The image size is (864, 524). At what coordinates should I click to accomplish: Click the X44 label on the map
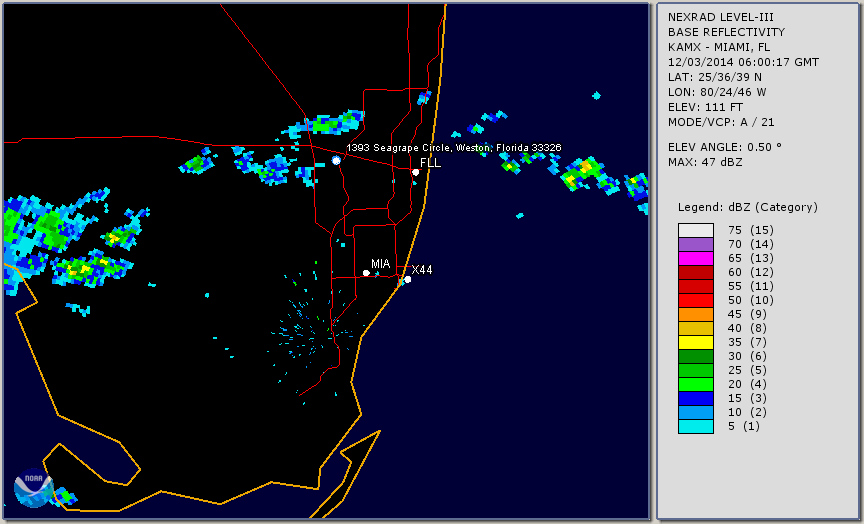click(422, 269)
